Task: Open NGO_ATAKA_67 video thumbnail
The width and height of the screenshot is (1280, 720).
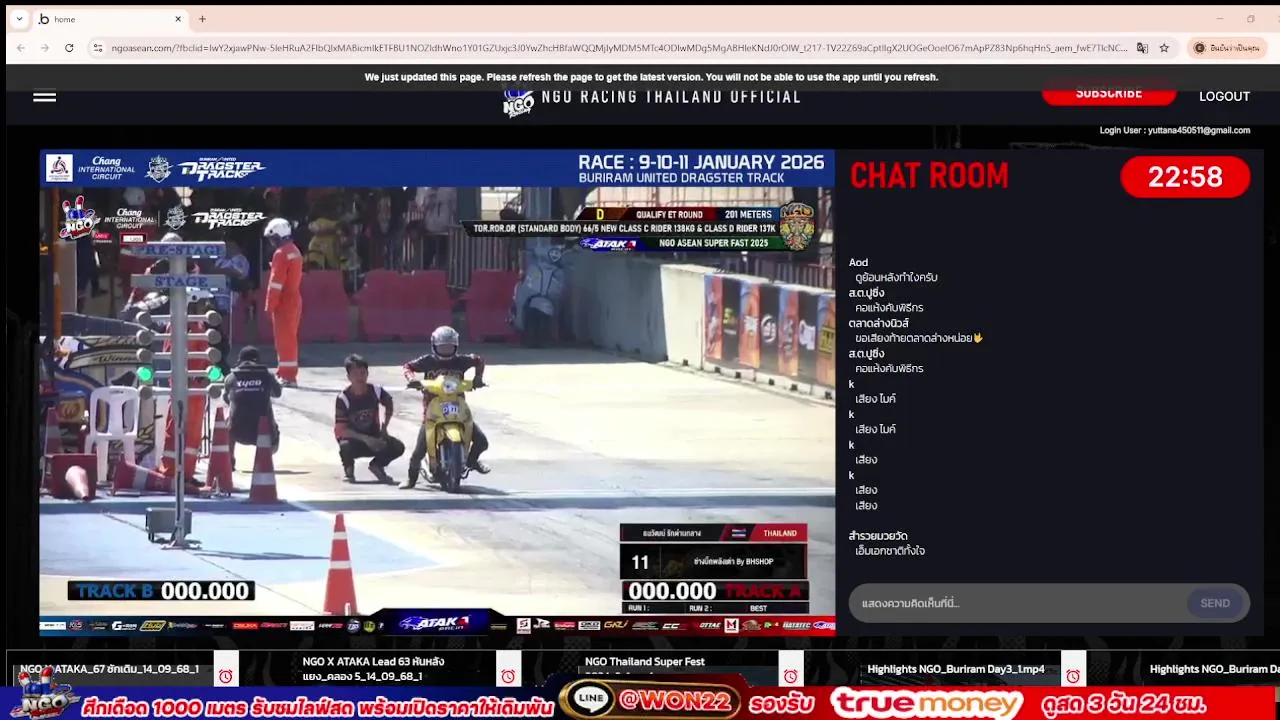Action: pyautogui.click(x=109, y=669)
